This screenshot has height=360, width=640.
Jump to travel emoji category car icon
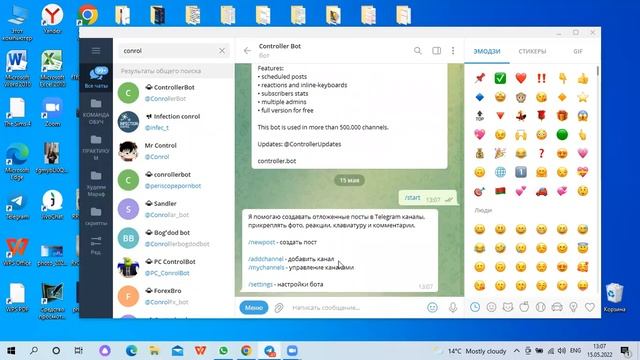(x=557, y=307)
